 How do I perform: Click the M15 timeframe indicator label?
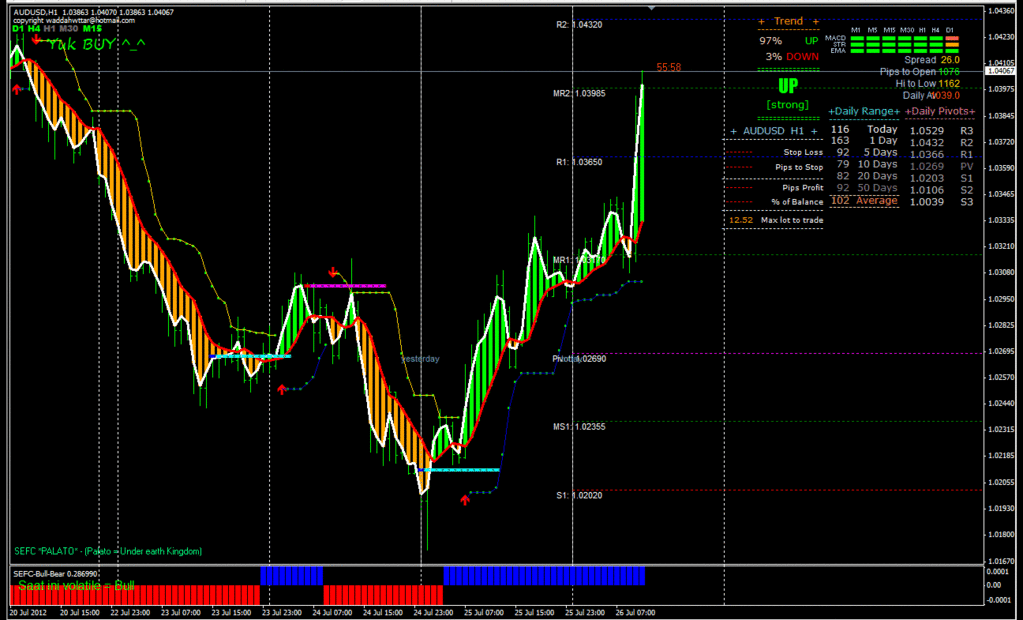point(93,29)
